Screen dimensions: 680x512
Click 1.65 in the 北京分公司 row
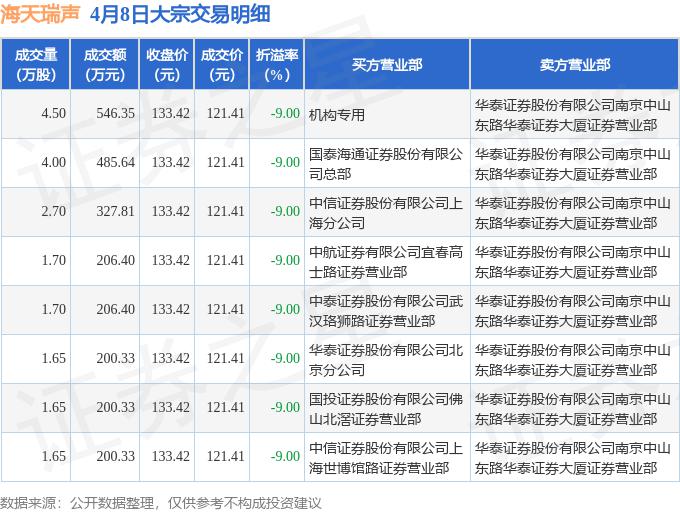coord(54,359)
